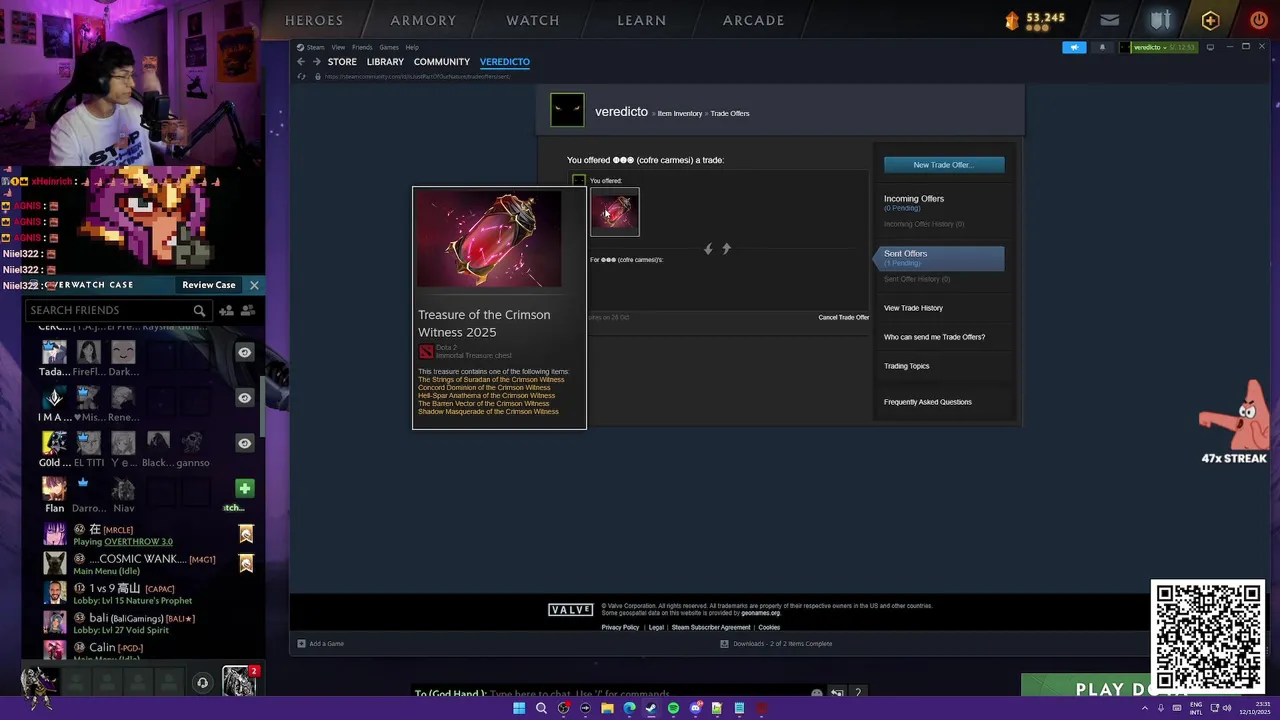Image resolution: width=1280 pixels, height=720 pixels.
Task: Open the Friends menu in Steam
Action: point(362,47)
